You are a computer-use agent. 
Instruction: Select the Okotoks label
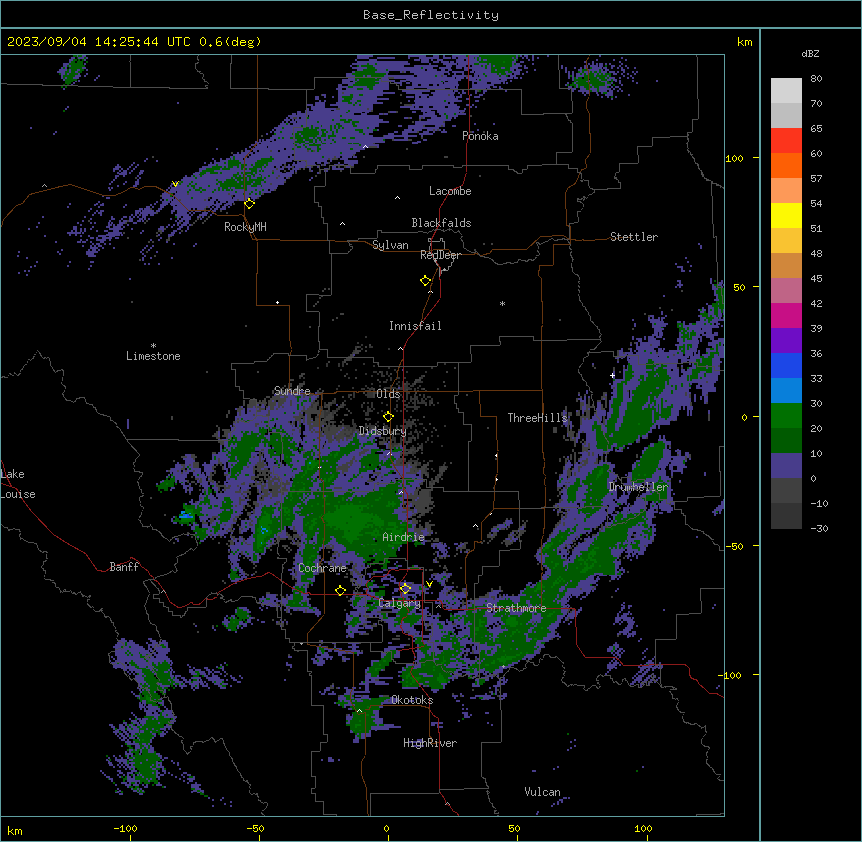coord(412,700)
